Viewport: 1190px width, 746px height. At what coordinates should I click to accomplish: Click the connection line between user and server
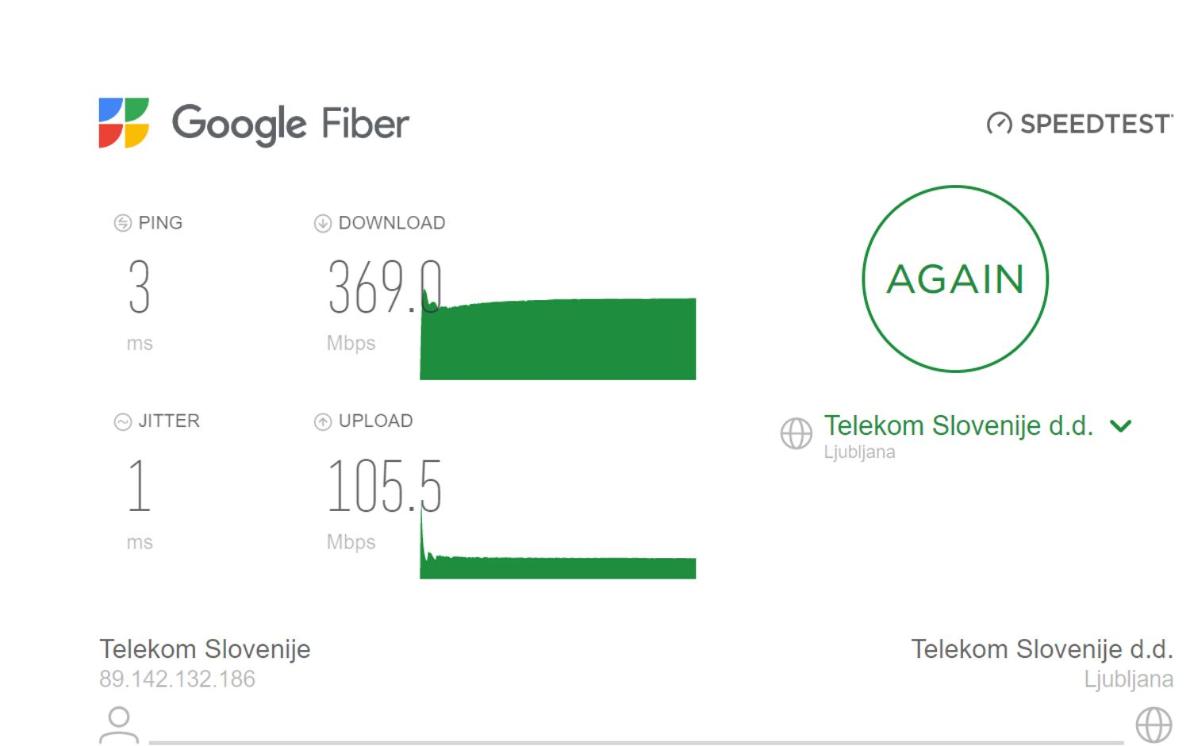click(636, 742)
